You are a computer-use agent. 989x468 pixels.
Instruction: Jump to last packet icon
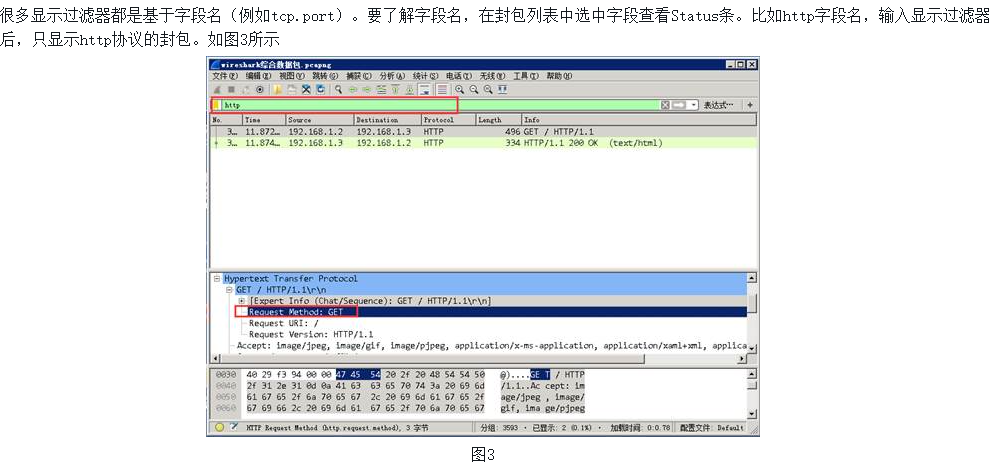coord(410,90)
